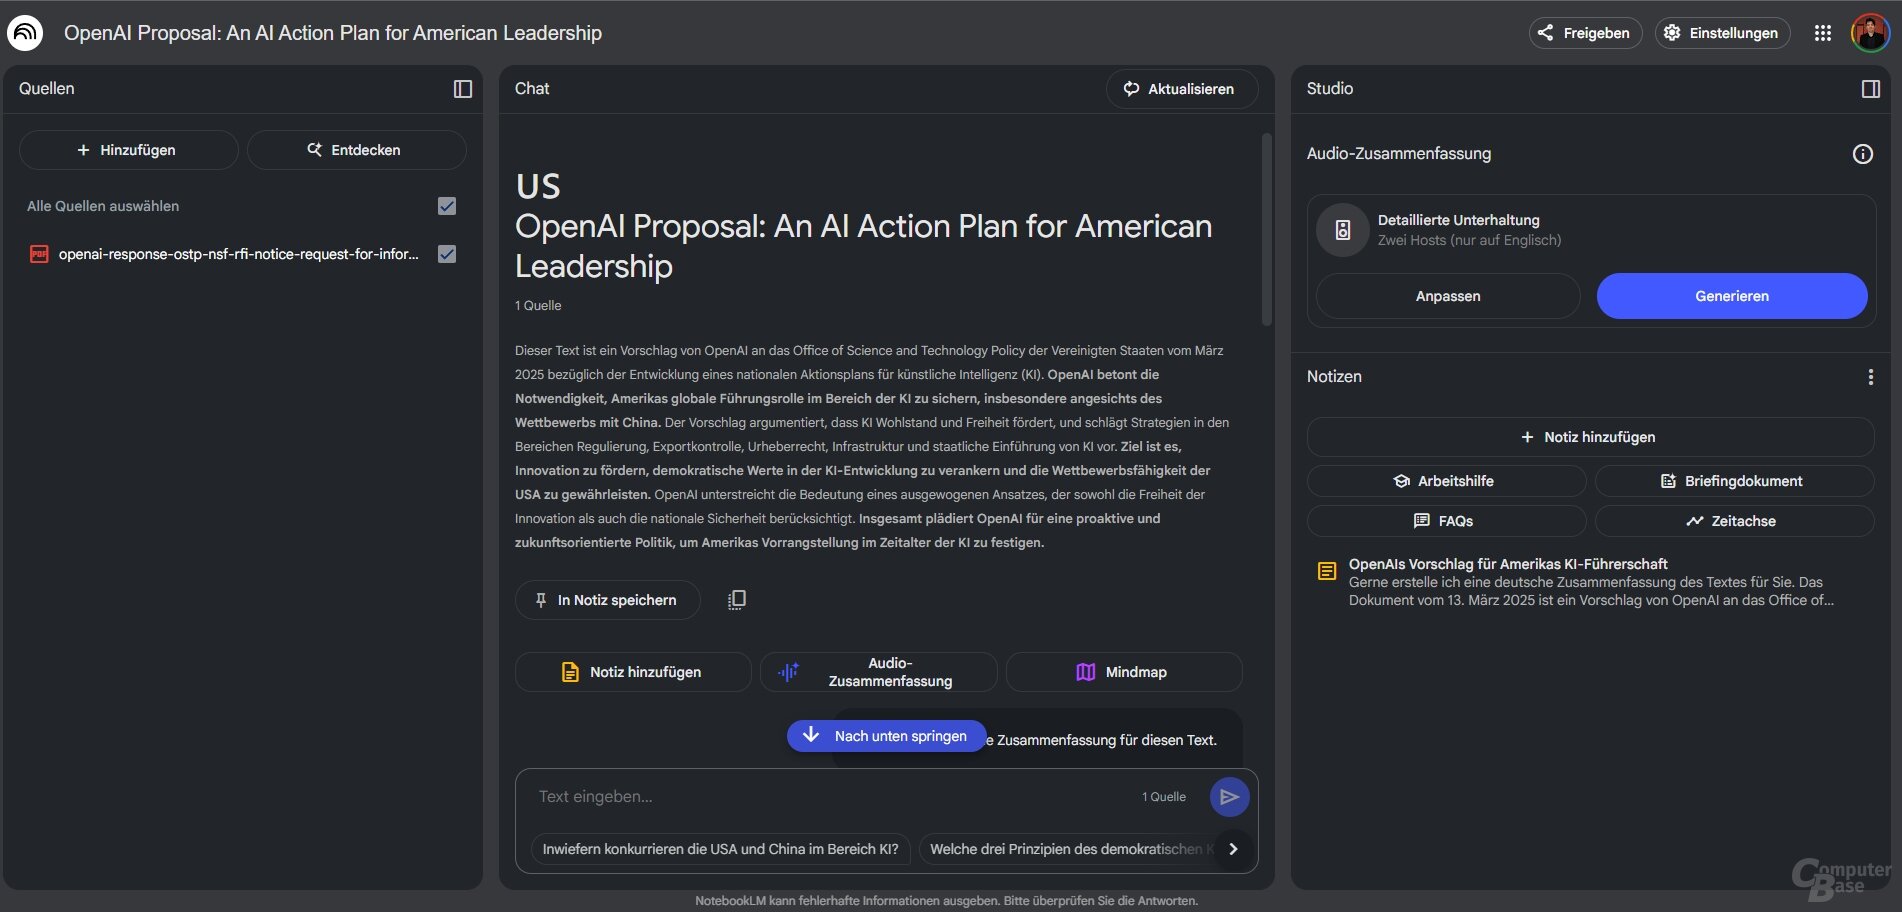1902x912 pixels.
Task: Select Briefingdokument note type
Action: 1733,481
